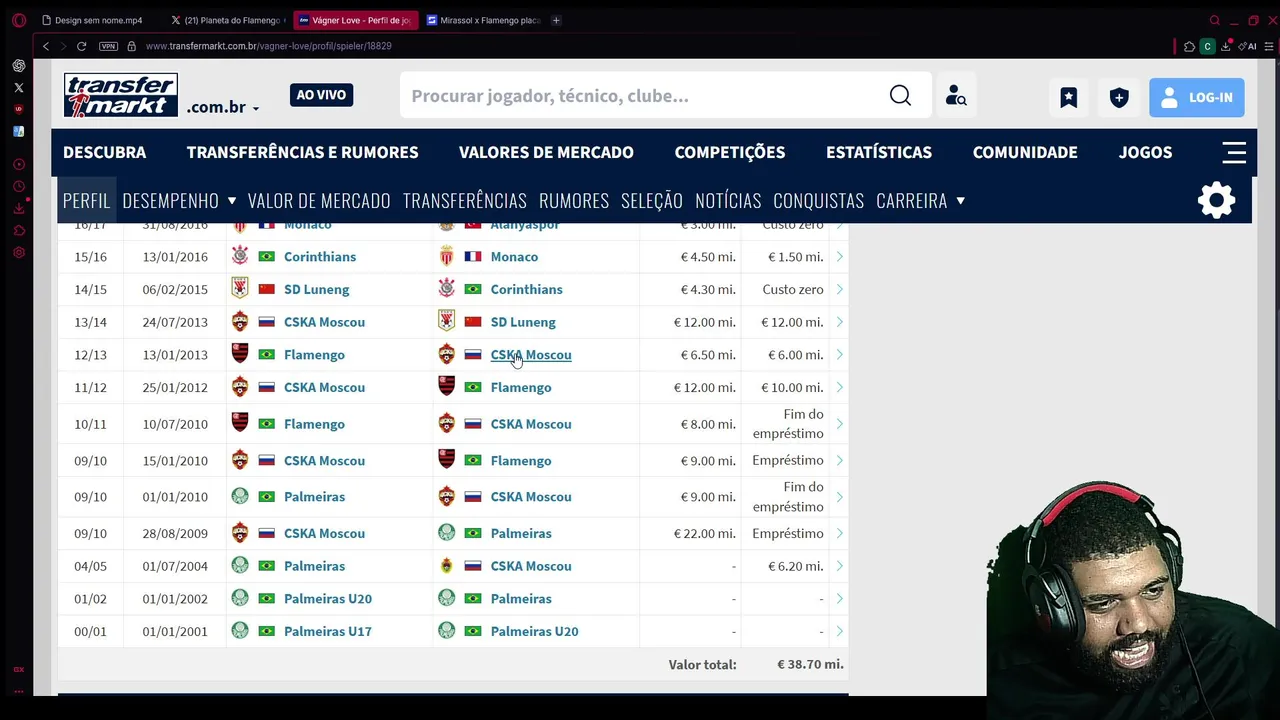Open the hamburger menu icon
The image size is (1280, 720).
pyautogui.click(x=1234, y=152)
